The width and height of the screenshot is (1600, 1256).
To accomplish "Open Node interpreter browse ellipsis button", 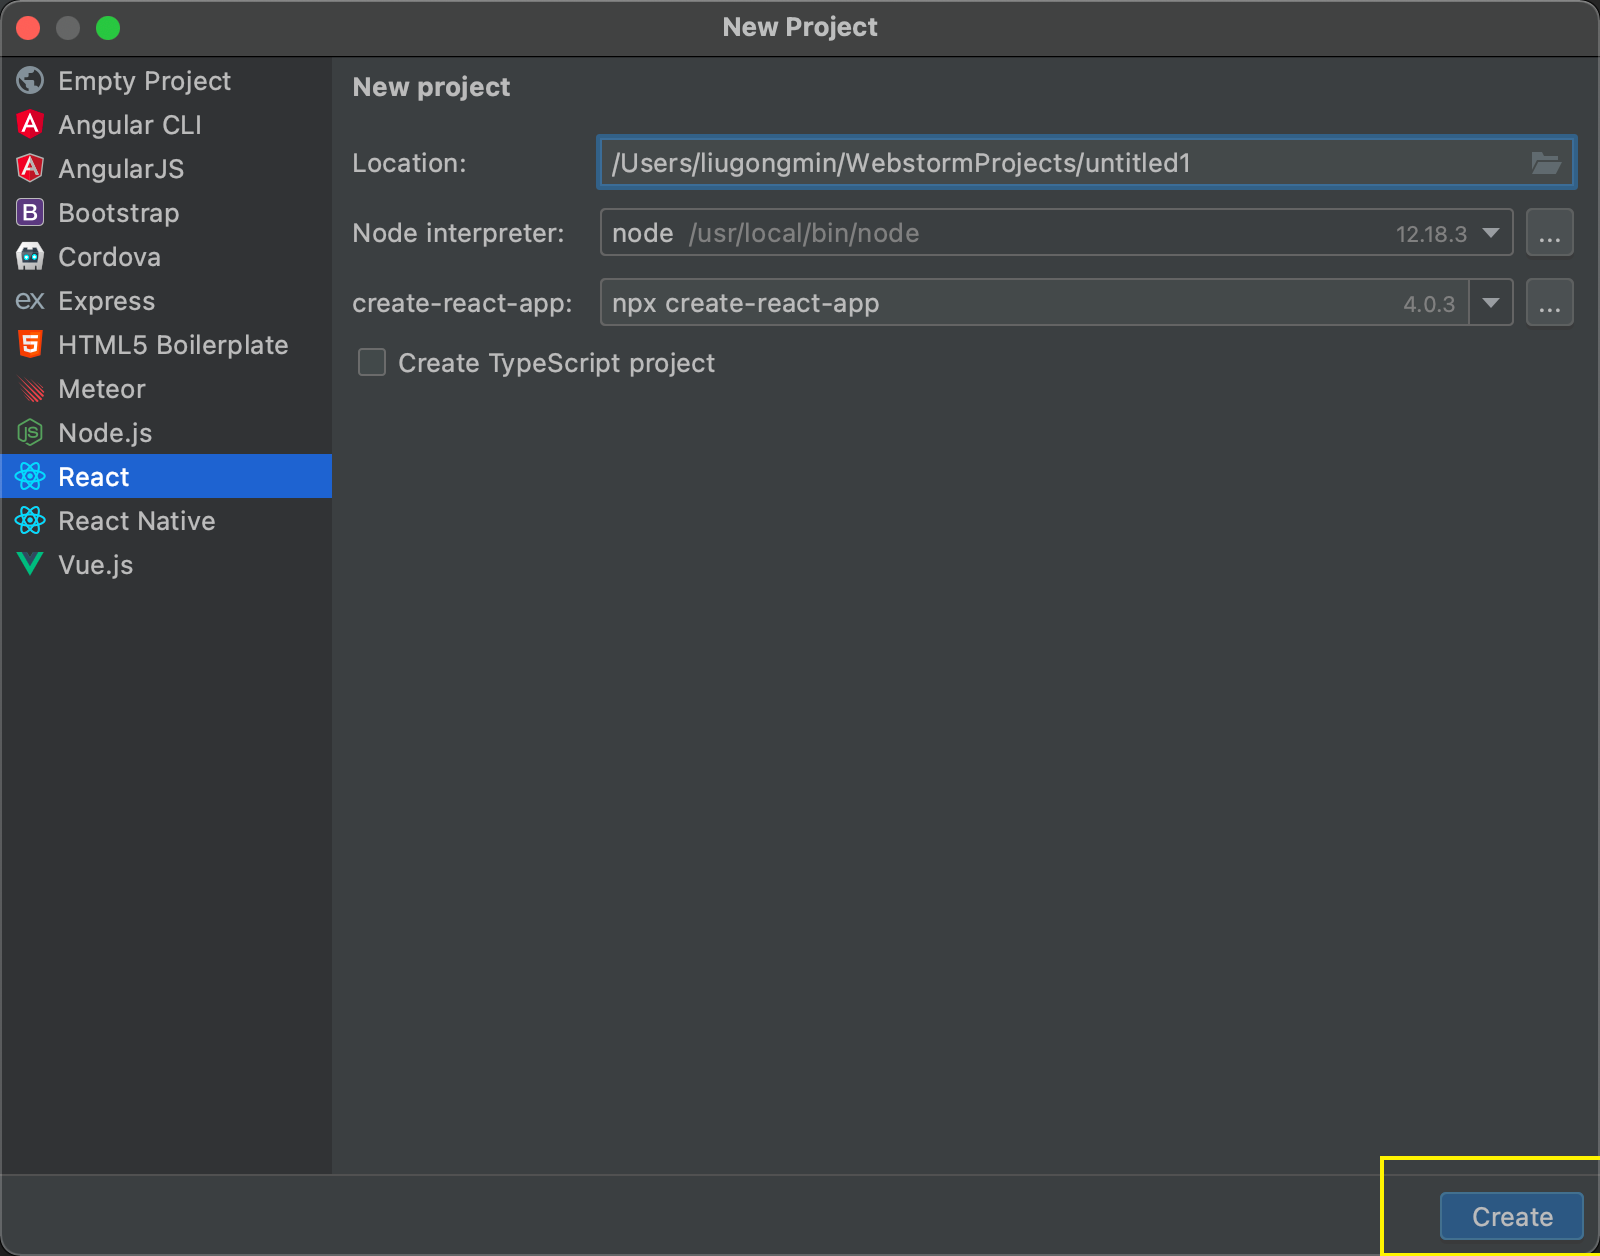I will coord(1550,233).
